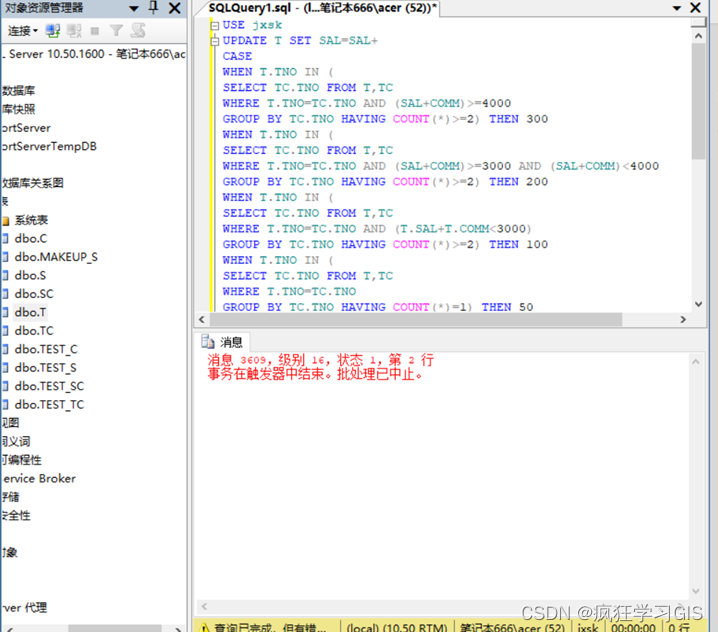Viewport: 718px width, 632px height.
Task: Click the warning icon in query status bar
Action: click(205, 627)
